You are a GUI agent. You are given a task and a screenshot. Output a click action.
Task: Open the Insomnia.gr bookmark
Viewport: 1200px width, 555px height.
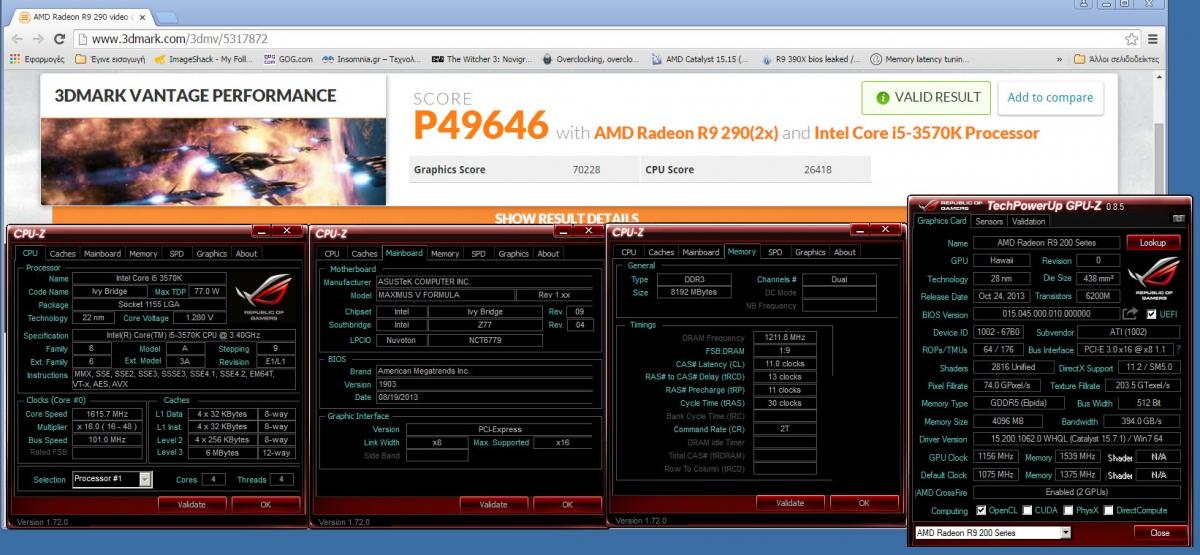(x=372, y=59)
